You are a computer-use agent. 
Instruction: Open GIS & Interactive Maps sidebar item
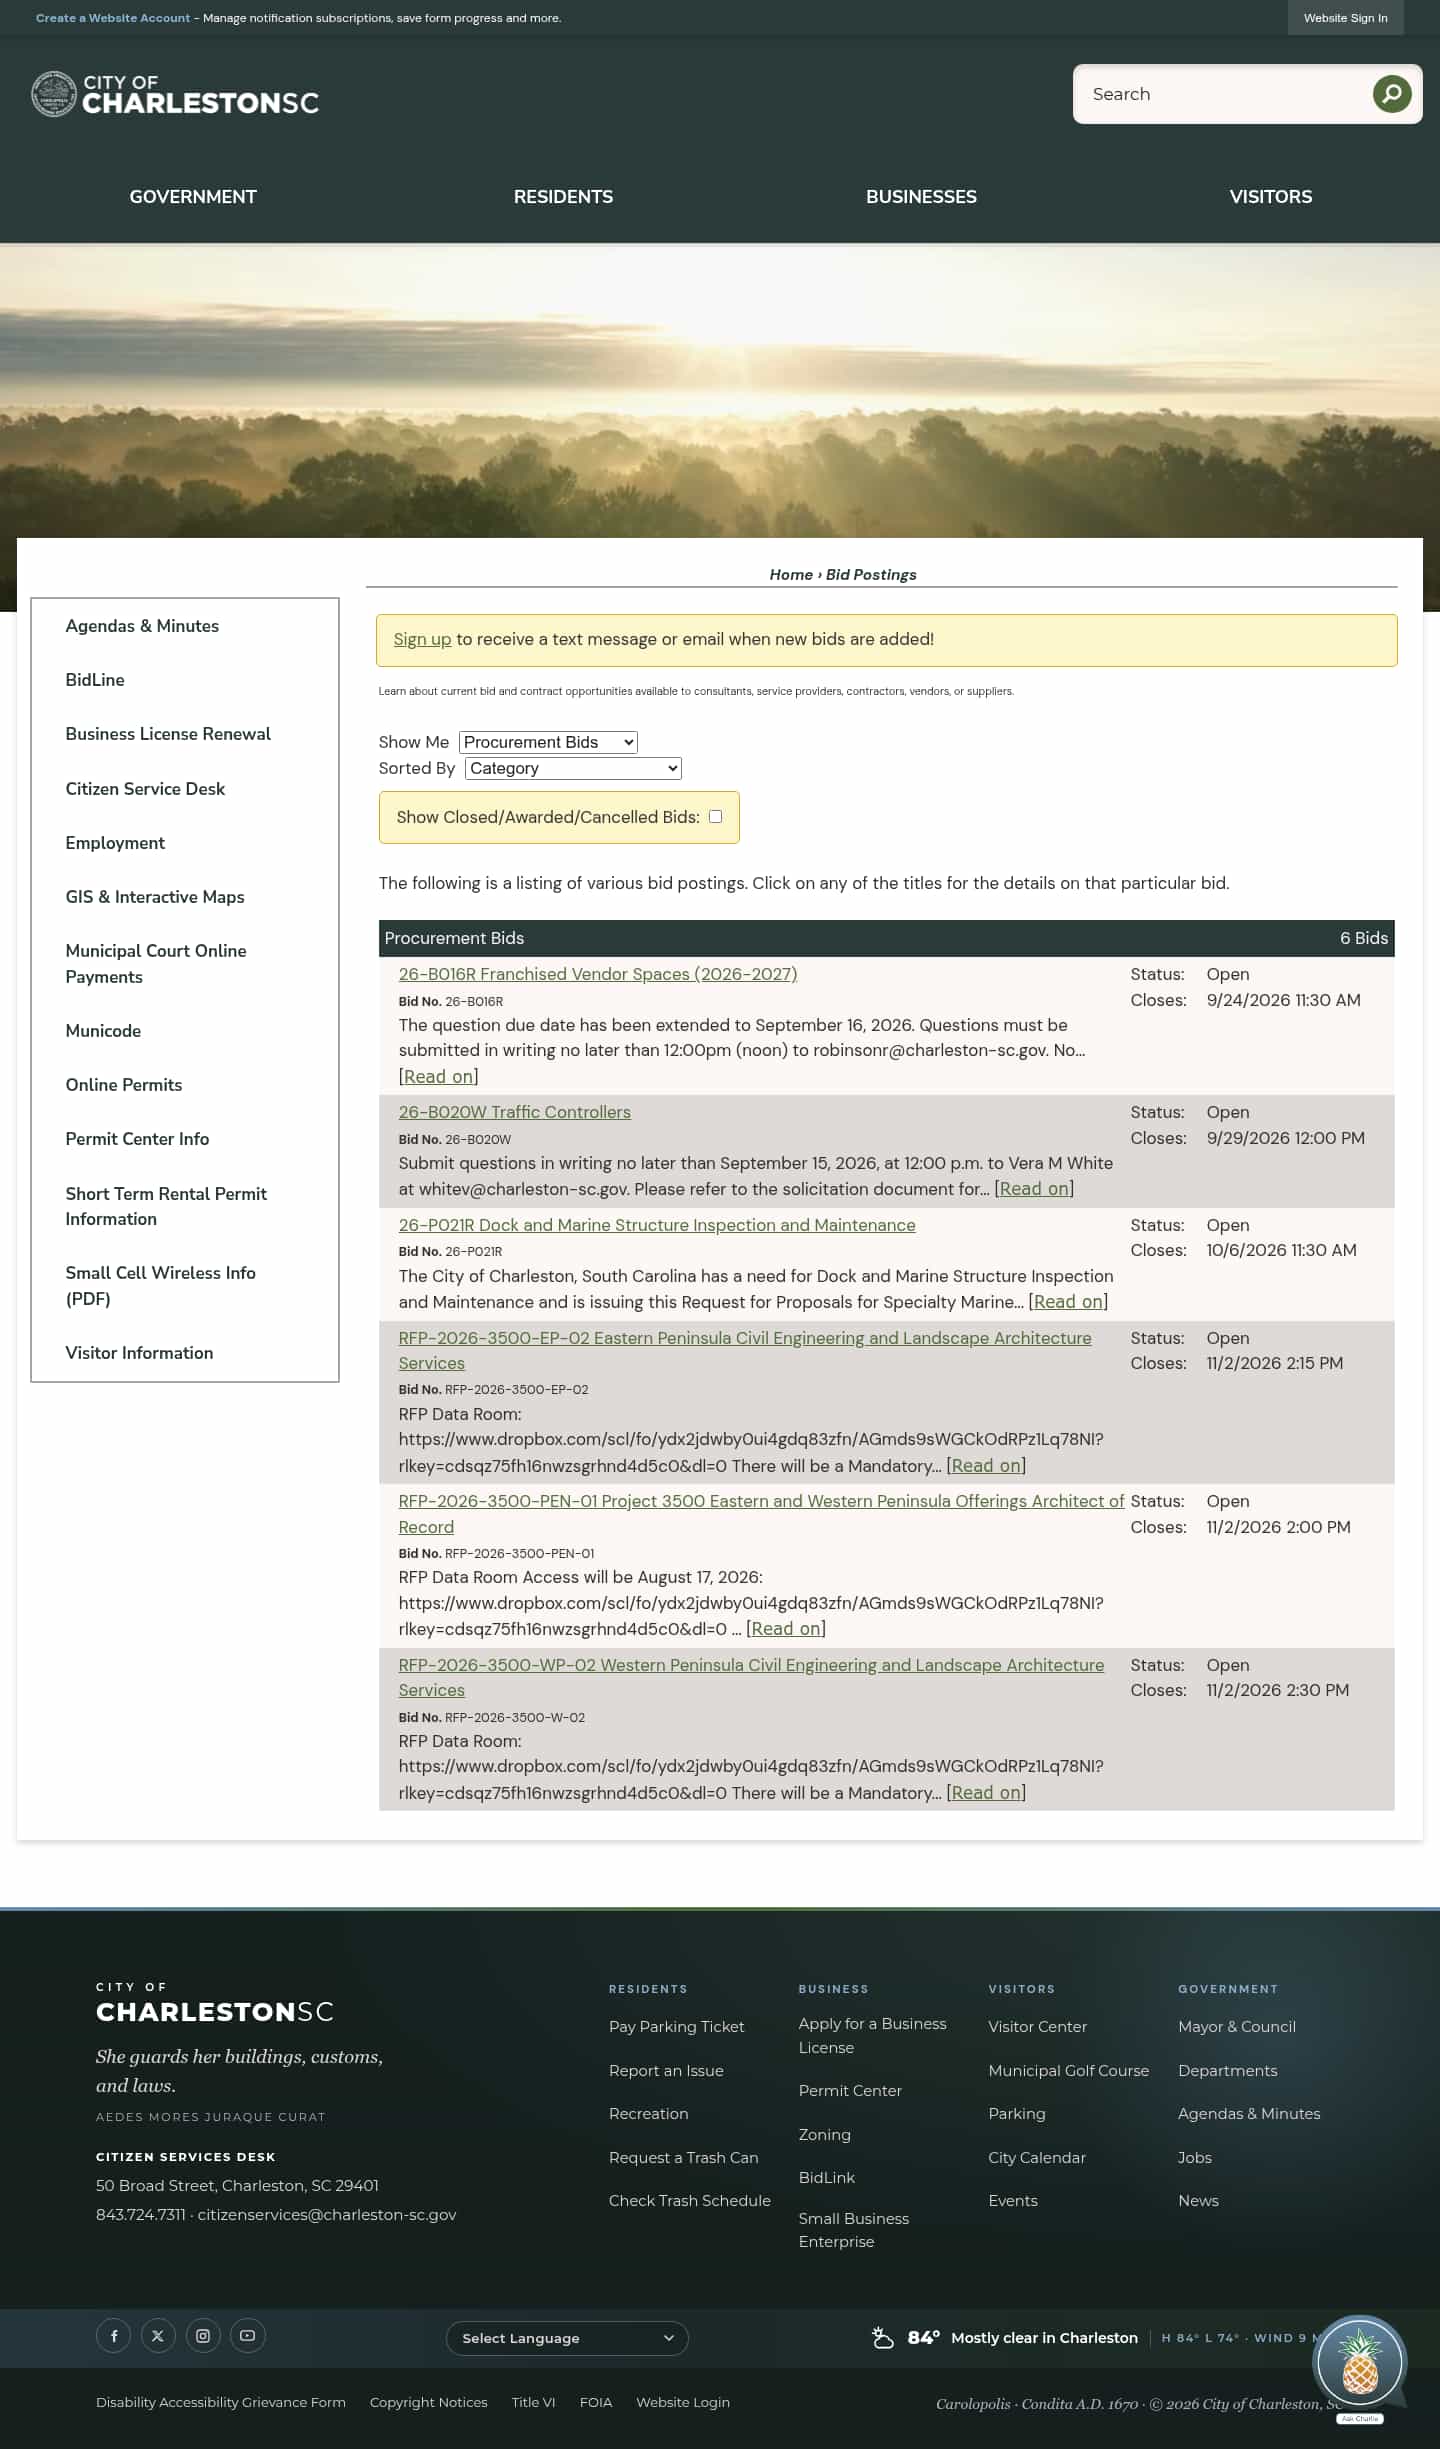[x=155, y=897]
